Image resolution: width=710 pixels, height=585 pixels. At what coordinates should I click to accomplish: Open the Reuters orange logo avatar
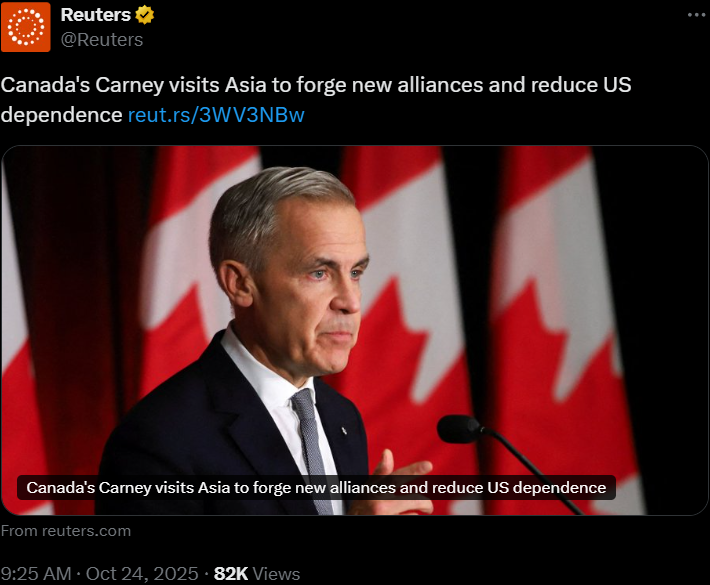26,27
